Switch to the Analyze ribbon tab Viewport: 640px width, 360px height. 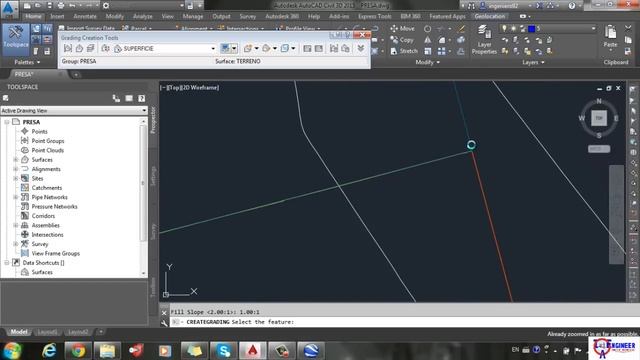tap(142, 16)
